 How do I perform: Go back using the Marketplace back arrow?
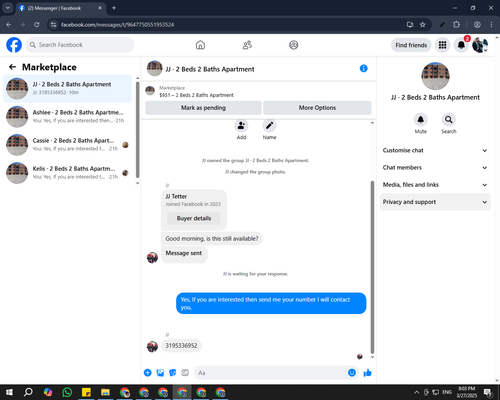pyautogui.click(x=12, y=67)
